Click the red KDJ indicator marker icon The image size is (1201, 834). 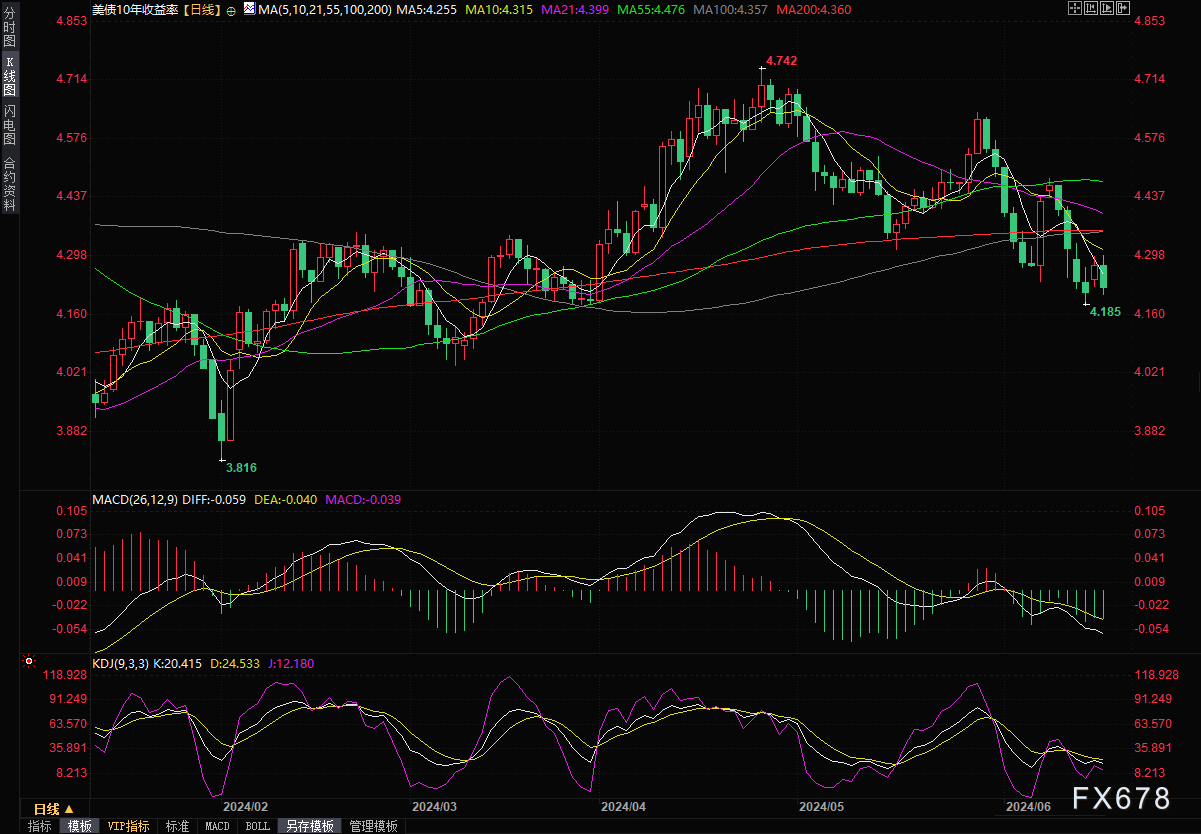29,661
